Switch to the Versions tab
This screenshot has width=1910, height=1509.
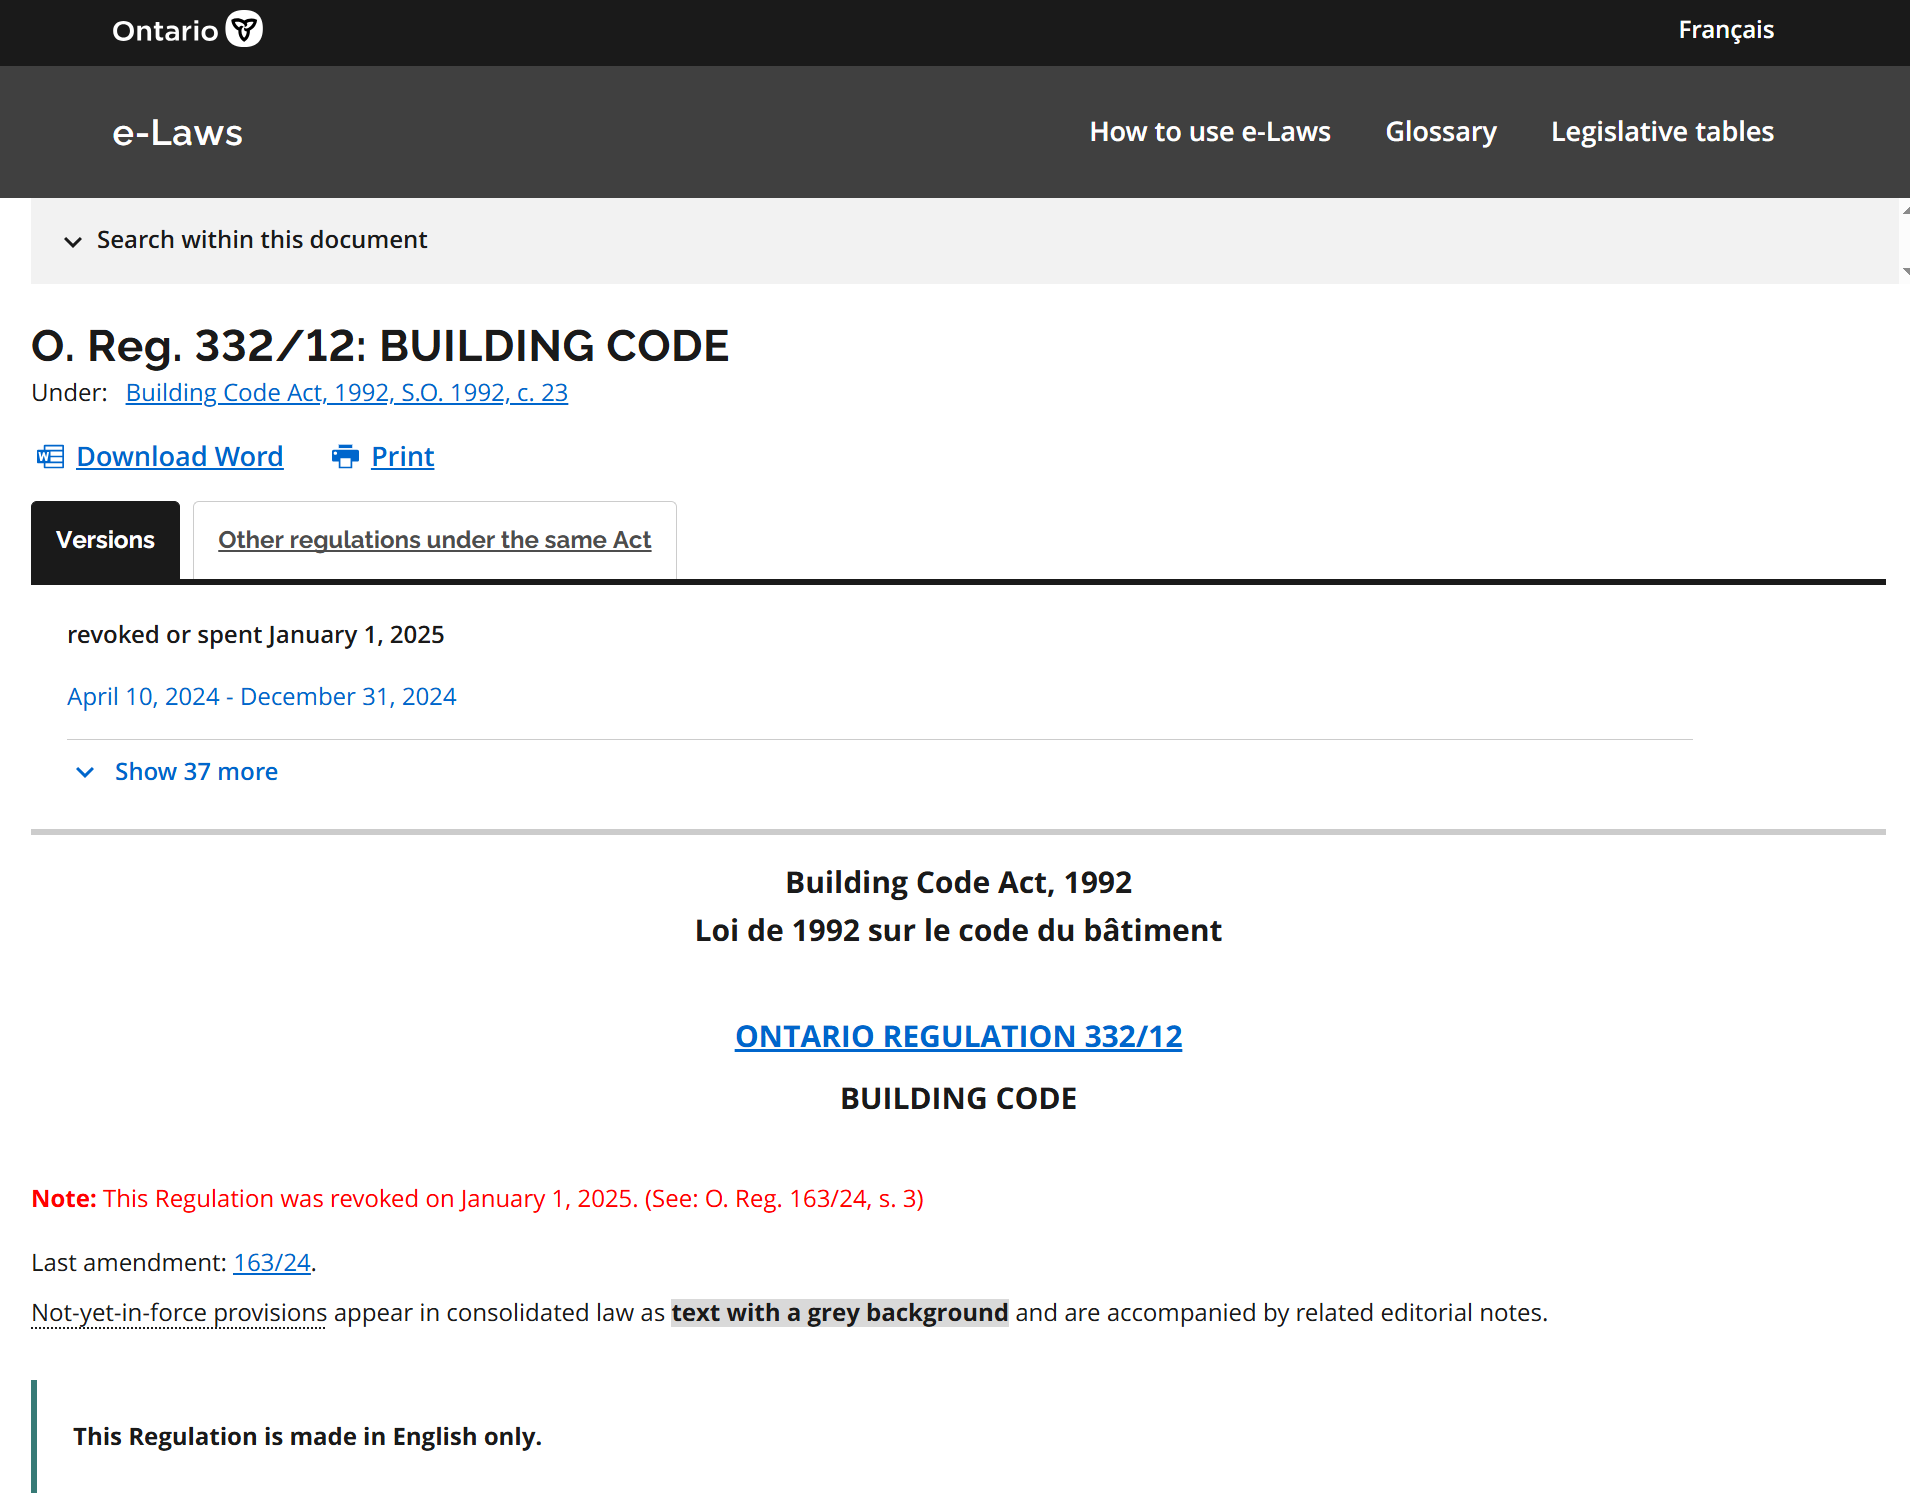coord(105,540)
